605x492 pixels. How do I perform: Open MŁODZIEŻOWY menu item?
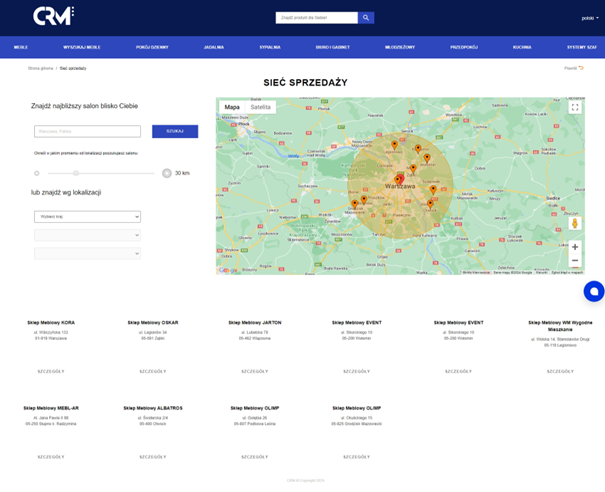[x=400, y=47]
